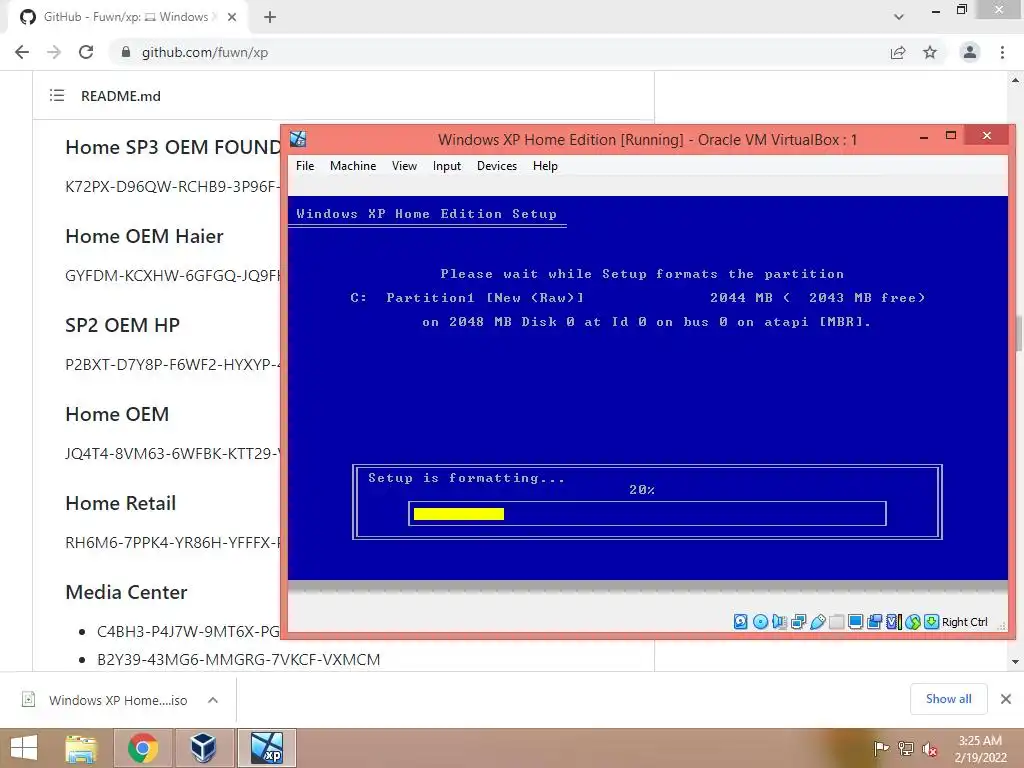The height and width of the screenshot is (768, 1024).
Task: Click the Home SP3 OEM heading
Action: 173,147
